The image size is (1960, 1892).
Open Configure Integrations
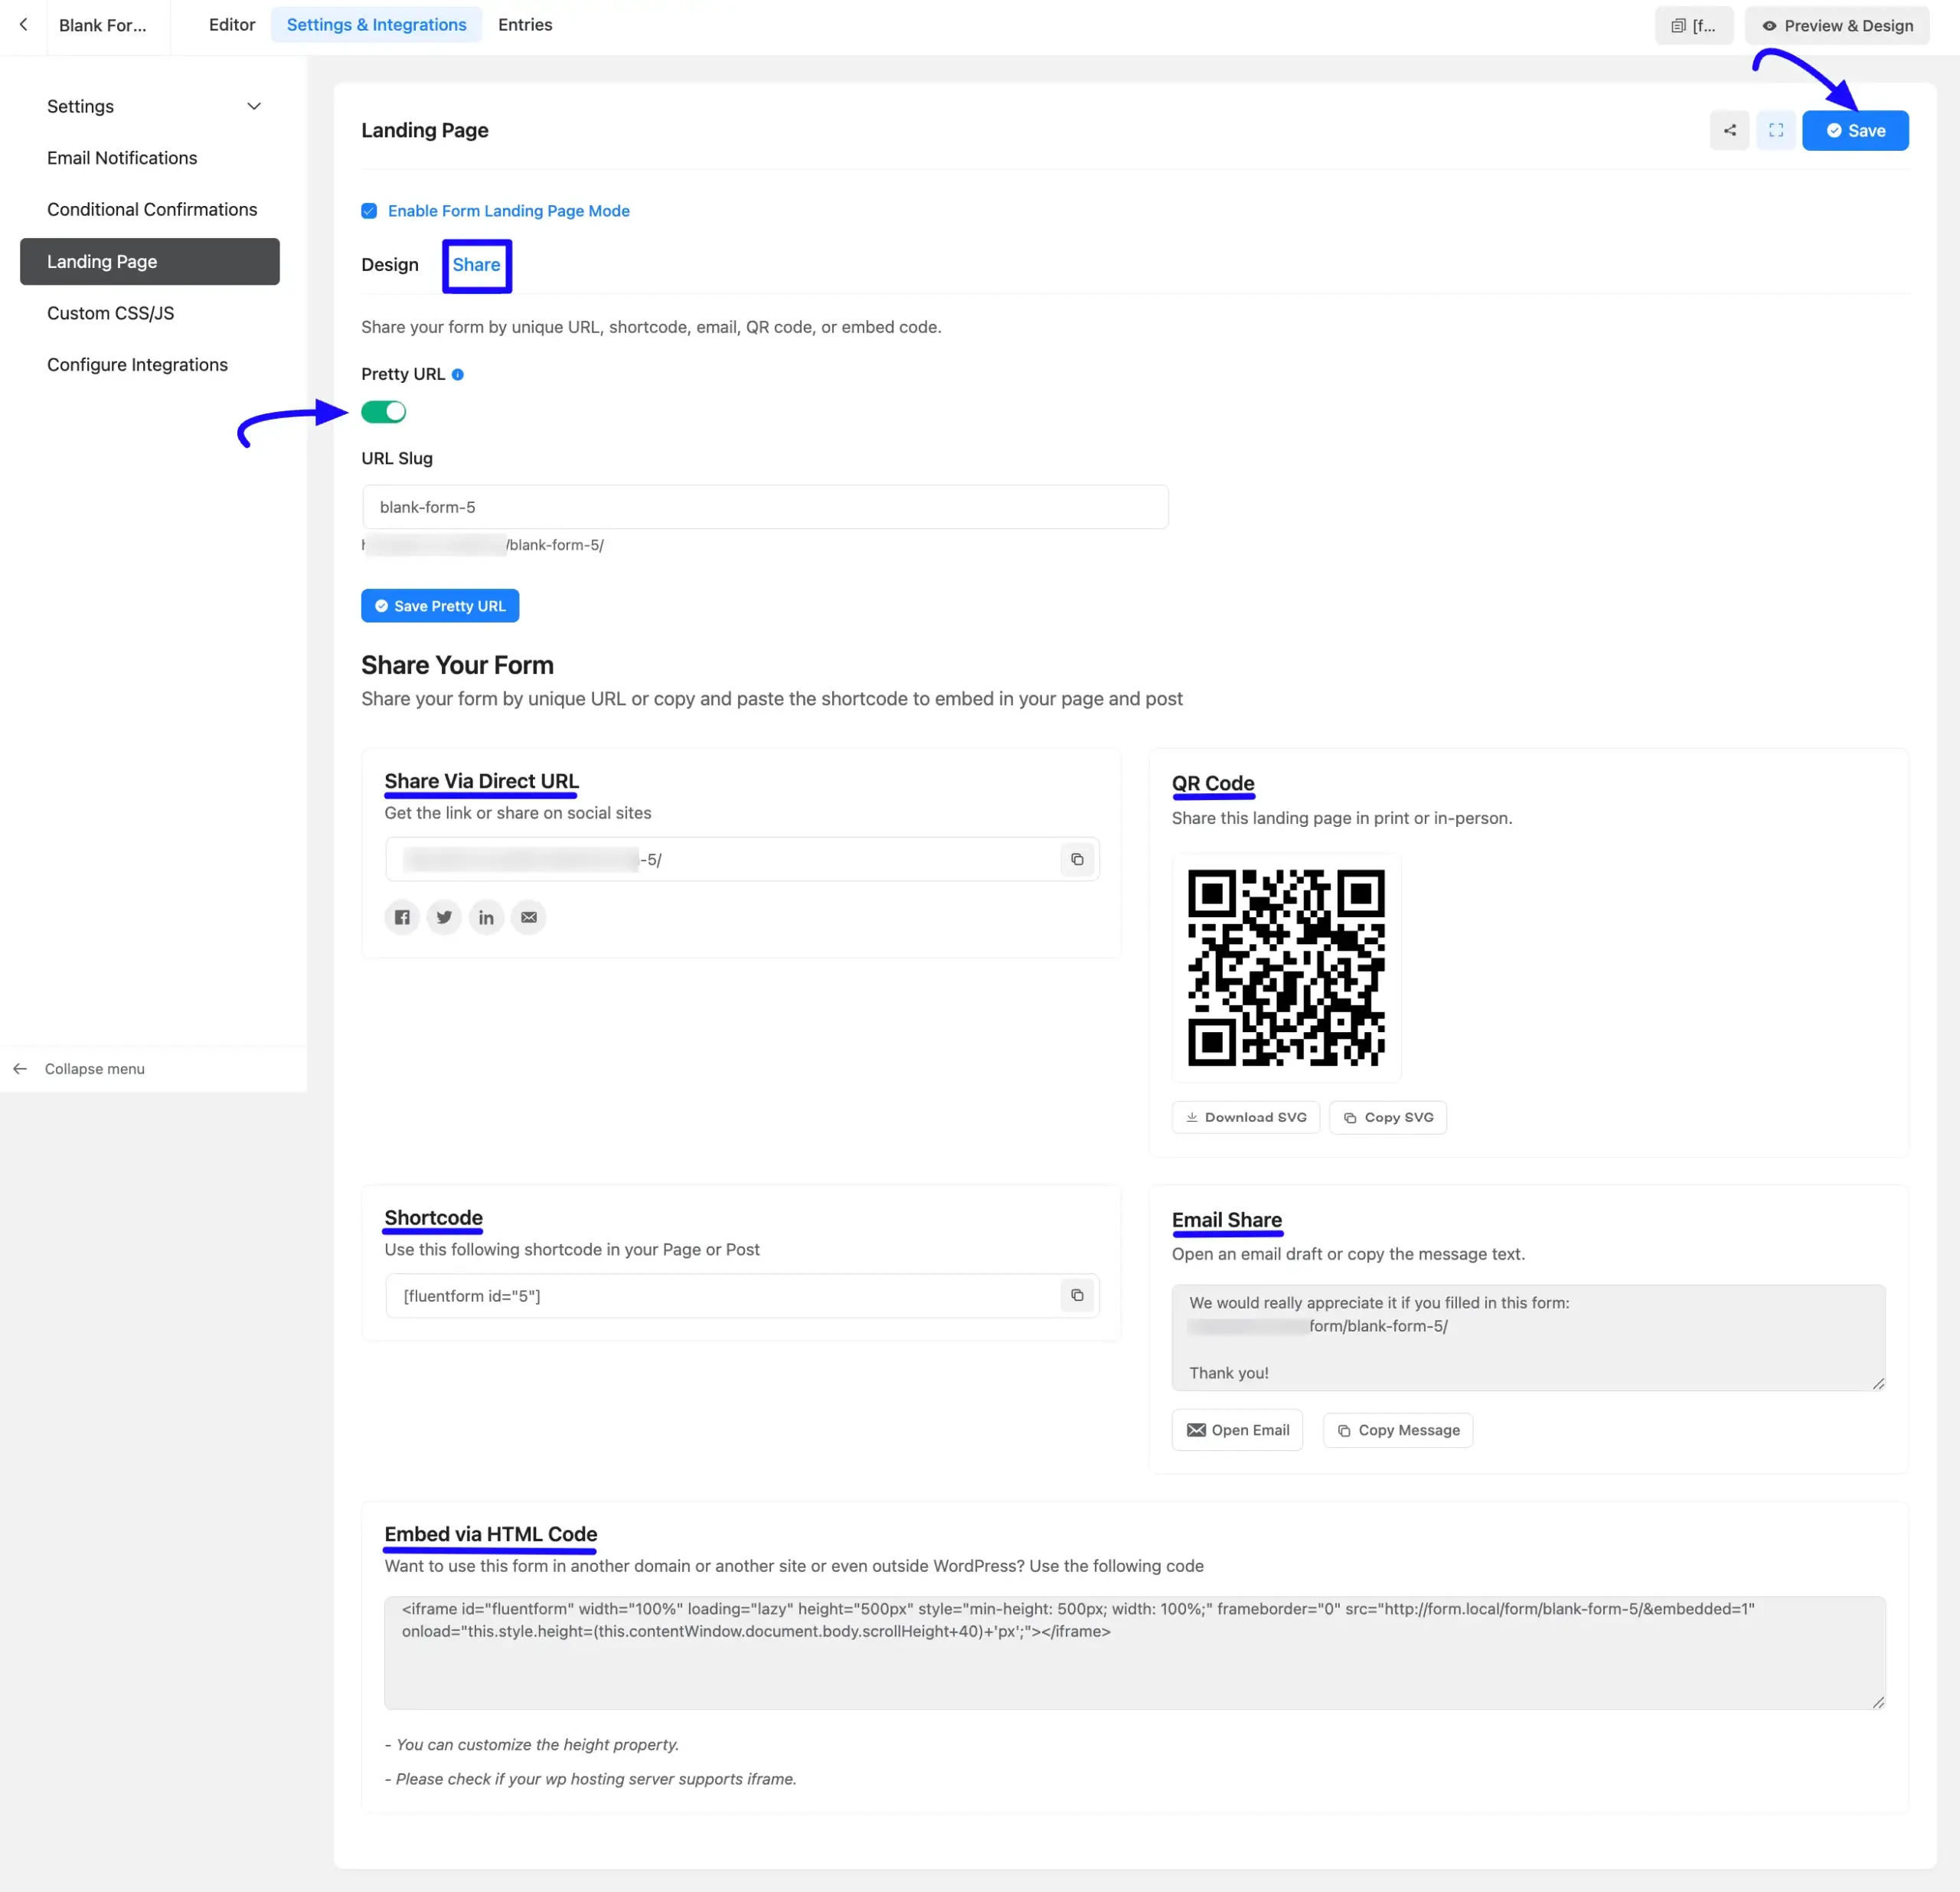[137, 365]
